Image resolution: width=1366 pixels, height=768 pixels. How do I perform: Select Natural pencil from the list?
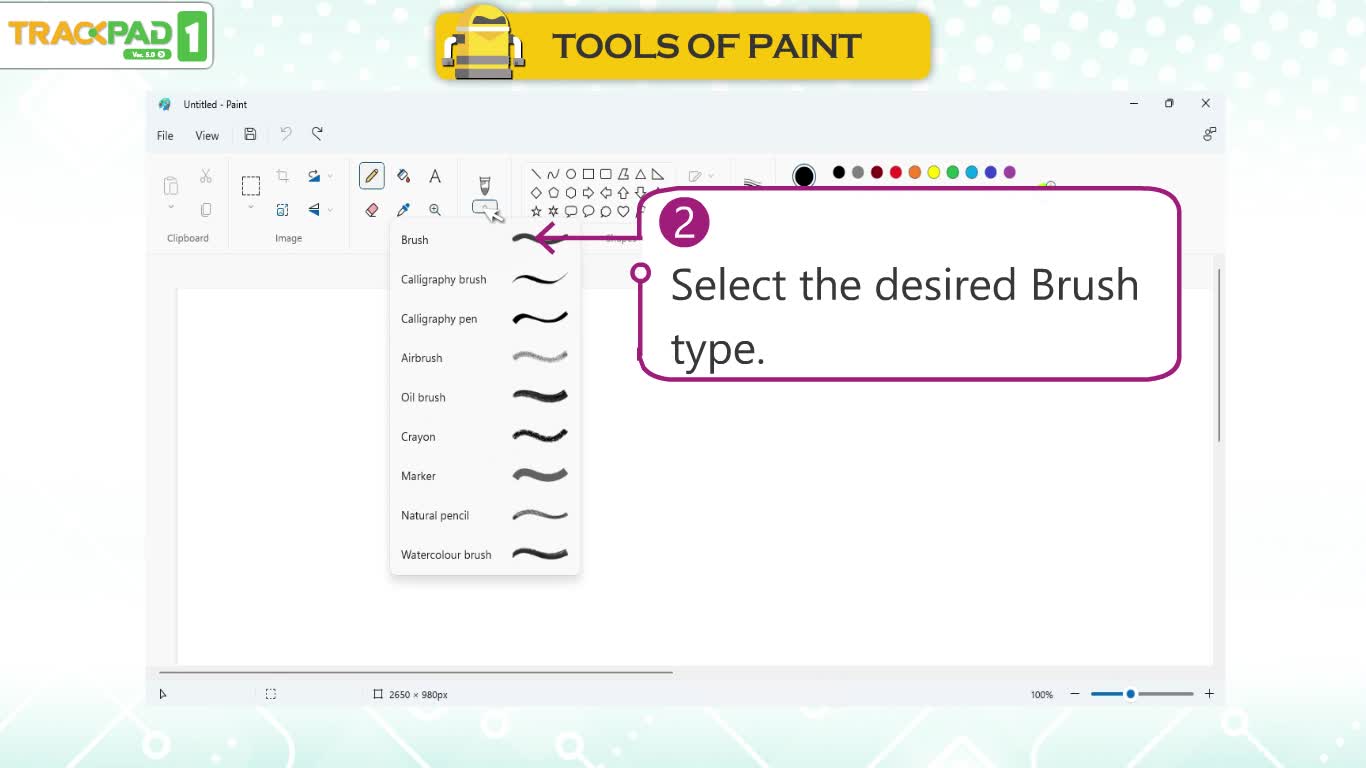click(485, 515)
